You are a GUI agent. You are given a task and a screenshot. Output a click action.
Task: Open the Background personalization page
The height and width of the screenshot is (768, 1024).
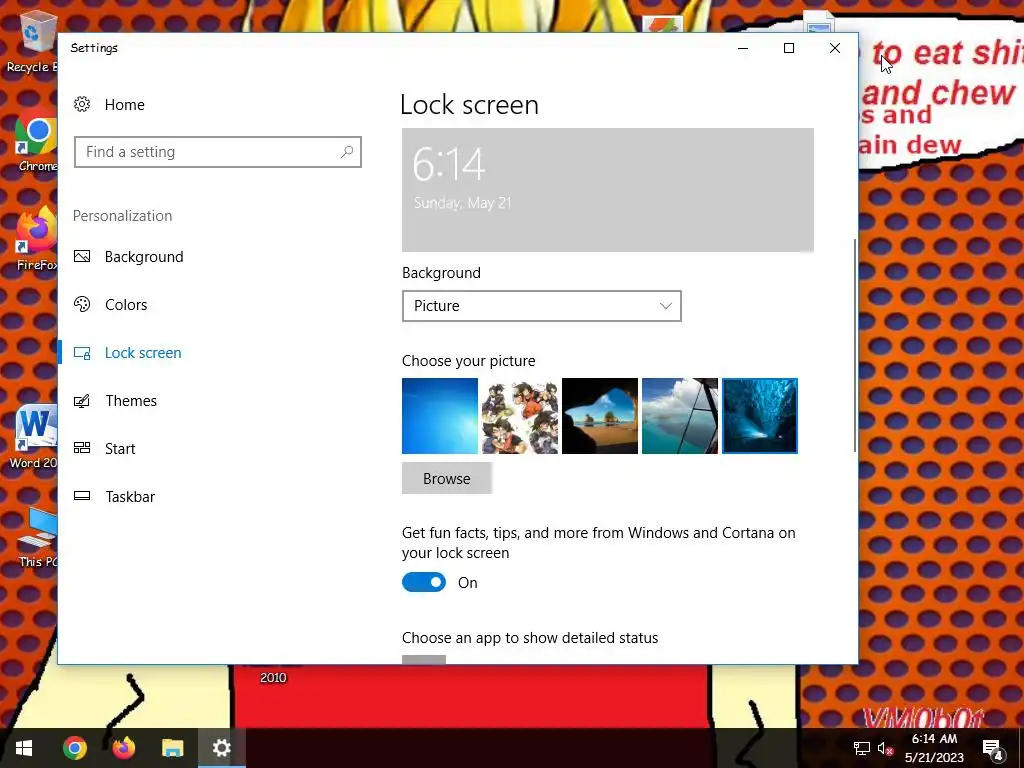[144, 257]
